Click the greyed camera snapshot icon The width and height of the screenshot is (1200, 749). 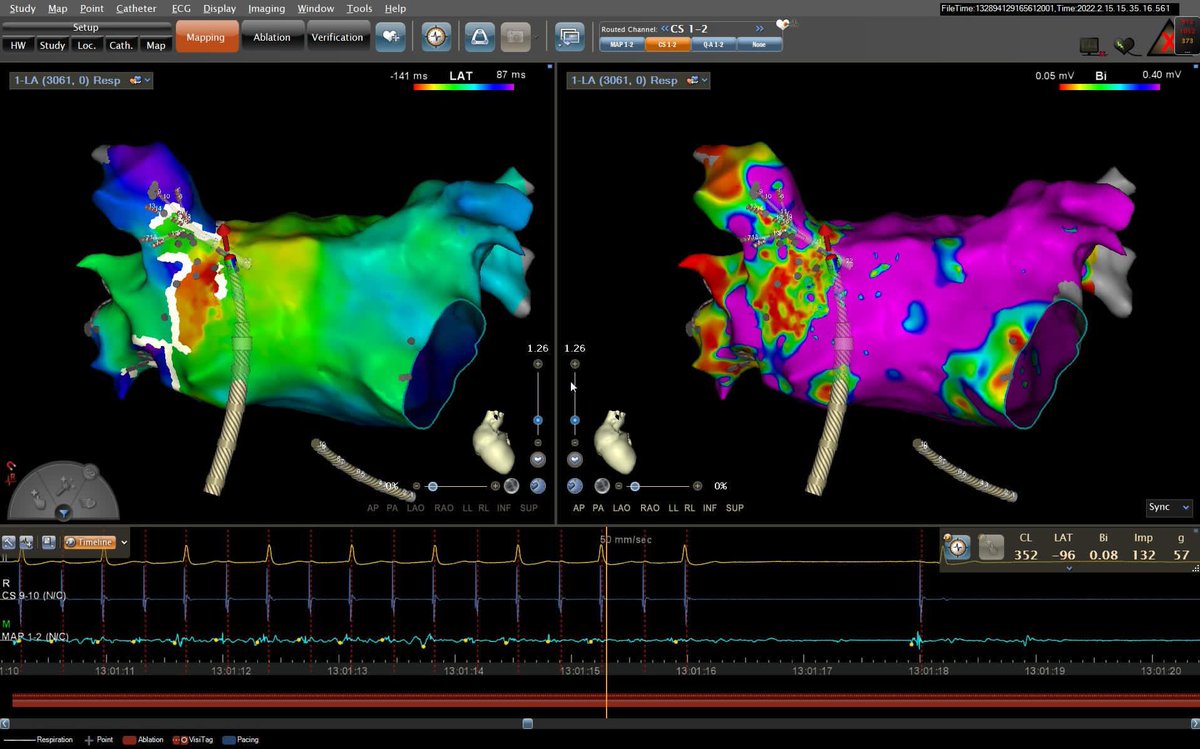coord(517,37)
